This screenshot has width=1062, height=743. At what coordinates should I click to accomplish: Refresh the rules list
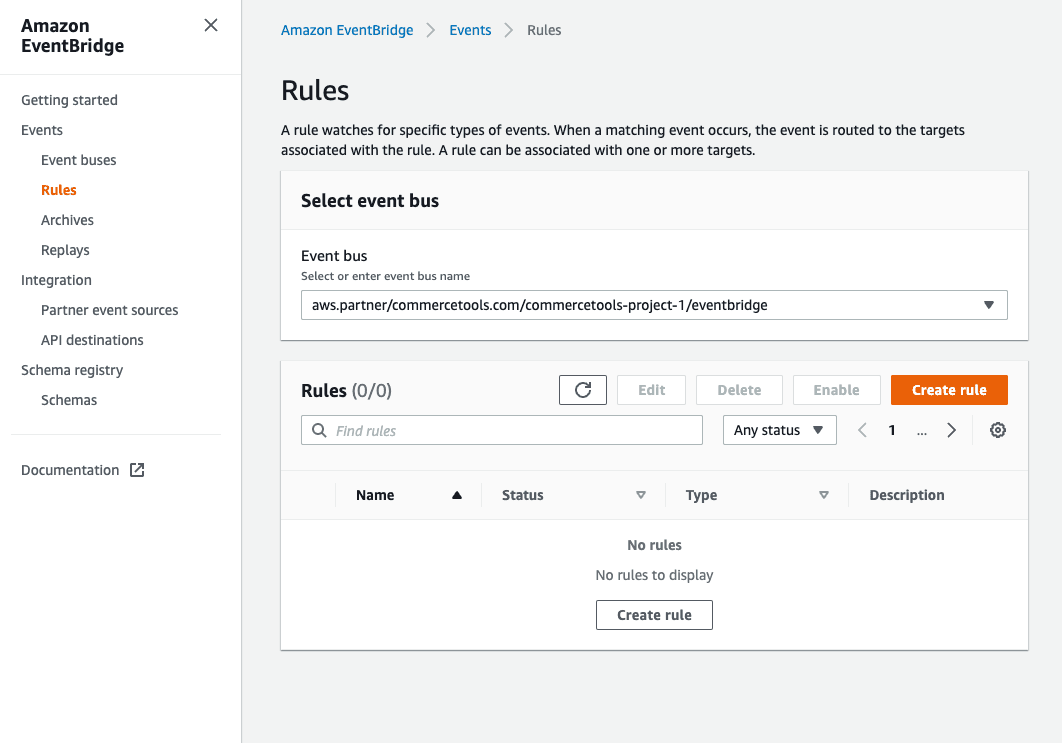583,390
